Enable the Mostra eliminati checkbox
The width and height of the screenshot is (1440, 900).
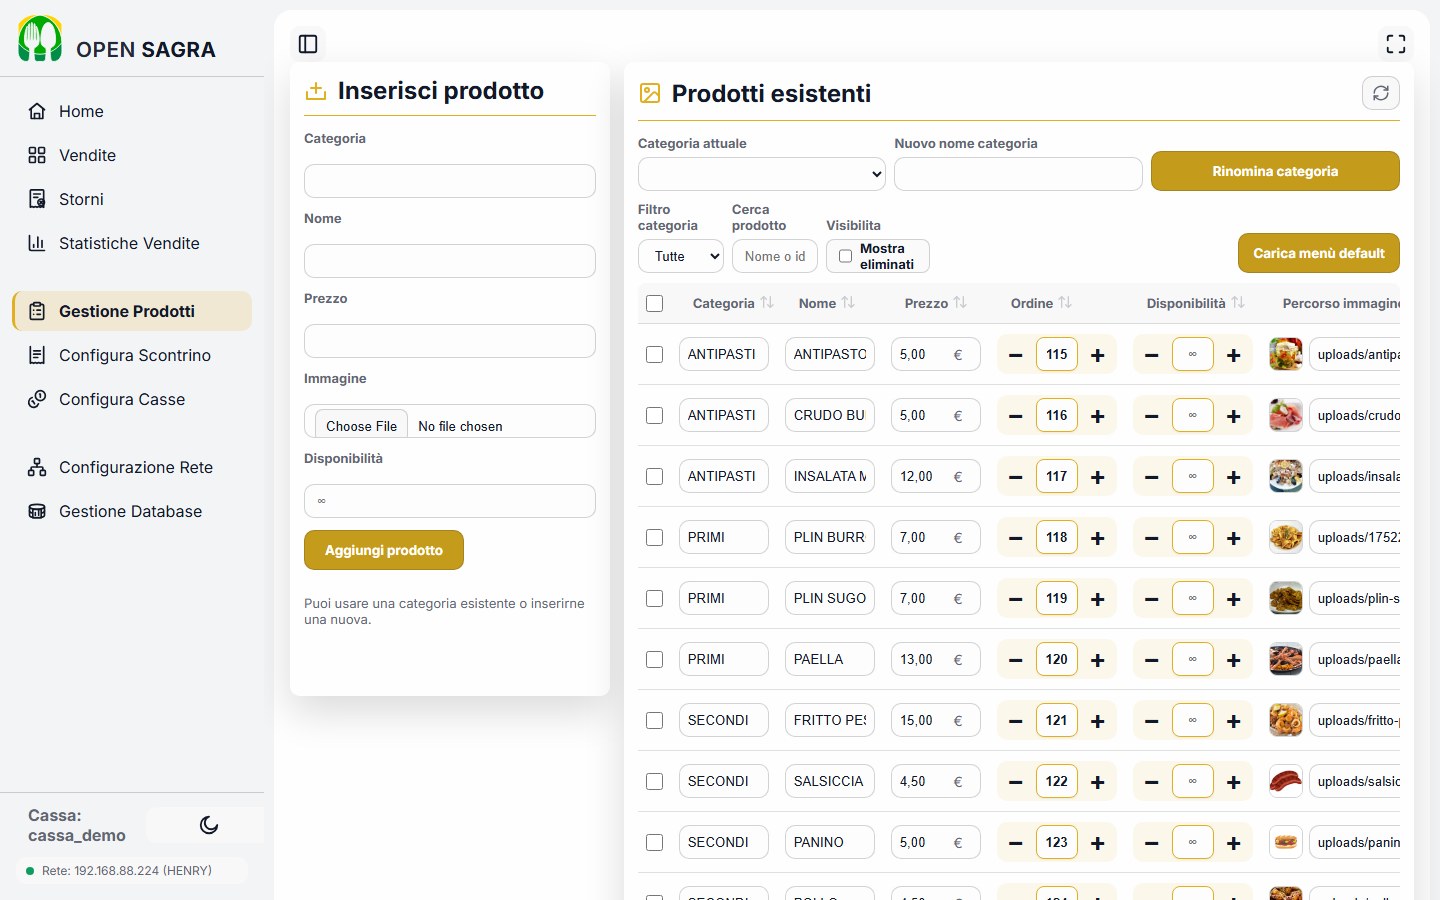coord(845,256)
